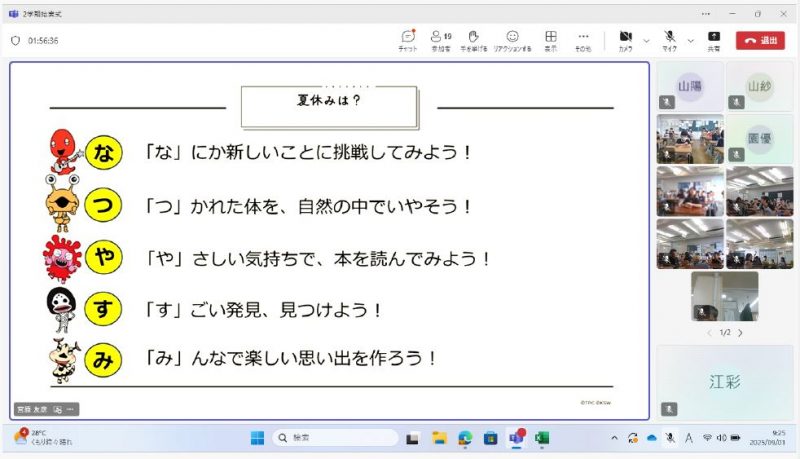Toggle the camera (カメラ) on

[625, 39]
